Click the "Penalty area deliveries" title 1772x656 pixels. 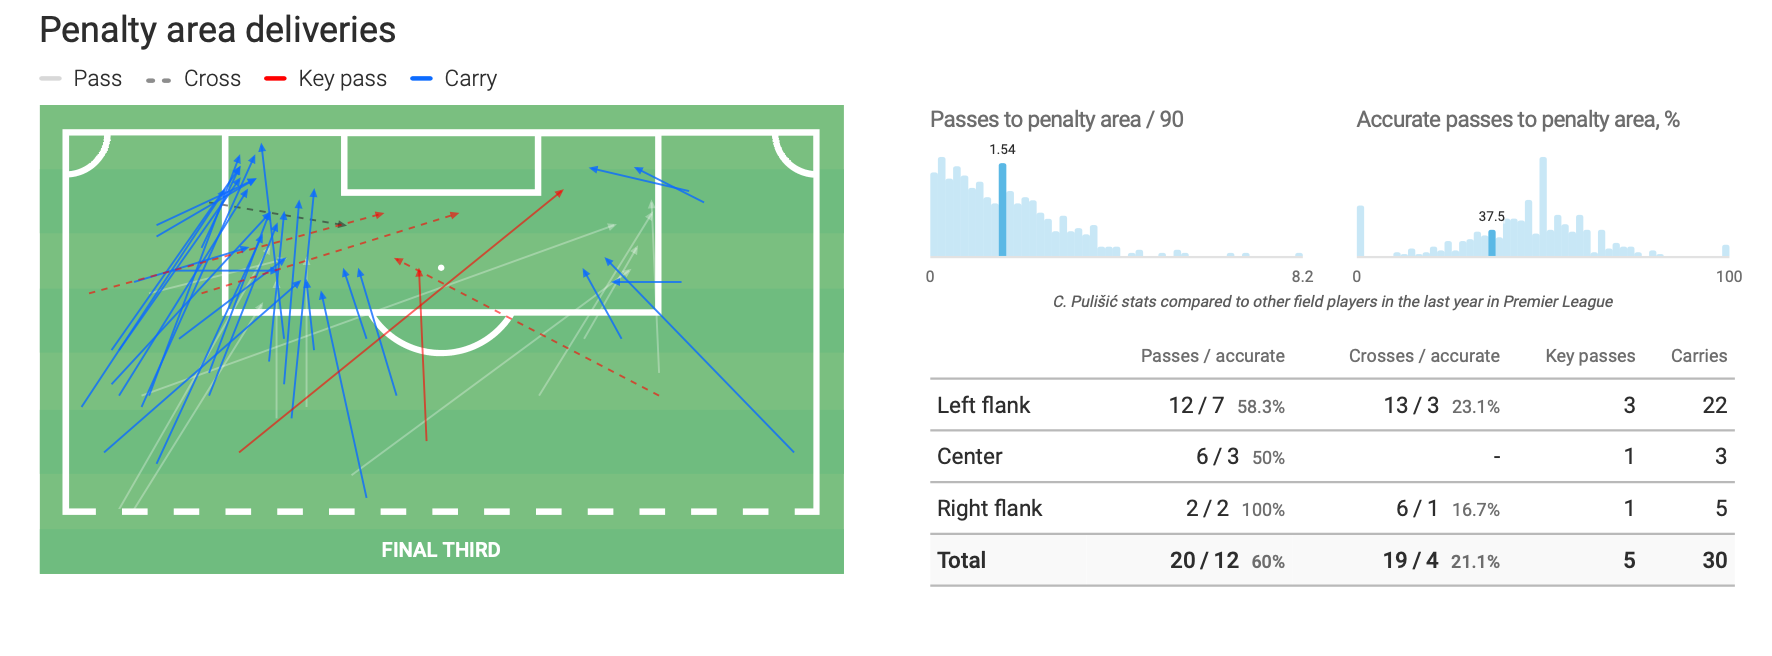tap(217, 30)
